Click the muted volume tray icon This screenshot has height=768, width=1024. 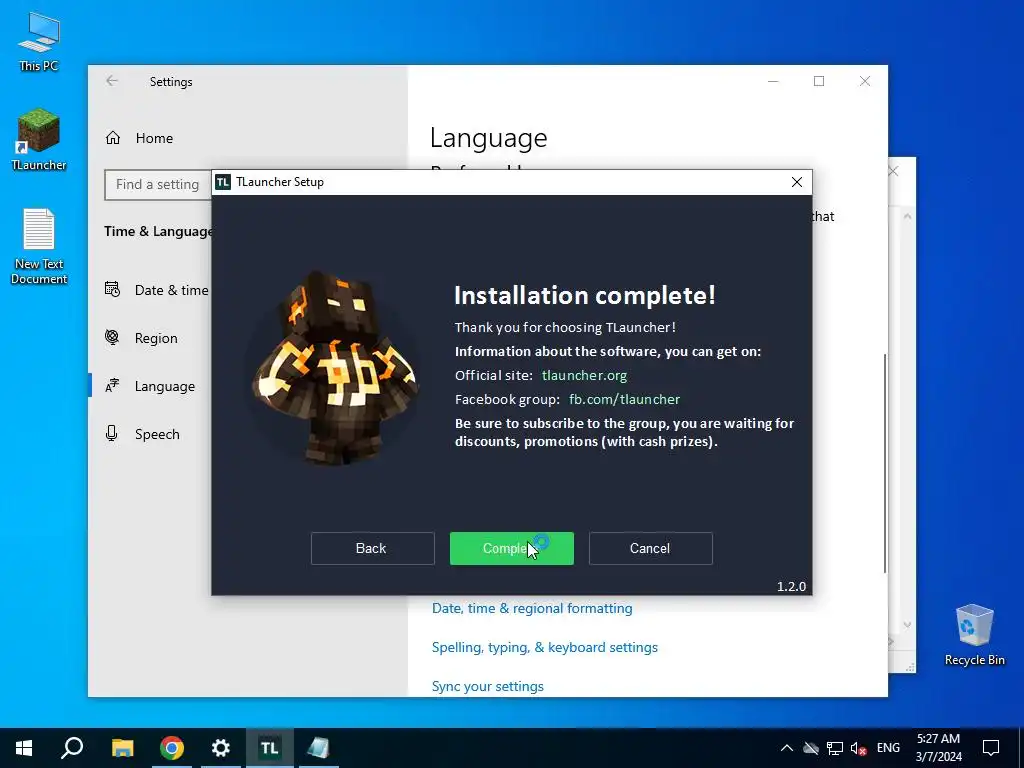click(x=859, y=748)
